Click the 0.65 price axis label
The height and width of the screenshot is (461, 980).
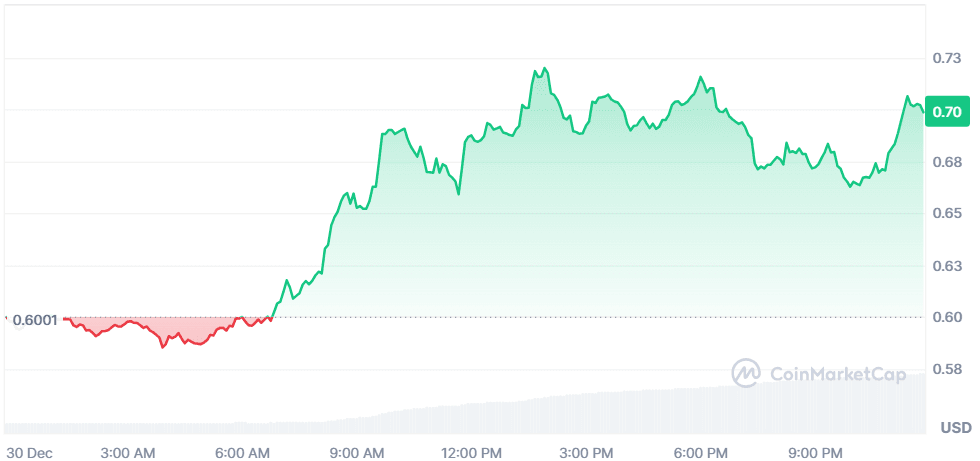coord(946,214)
